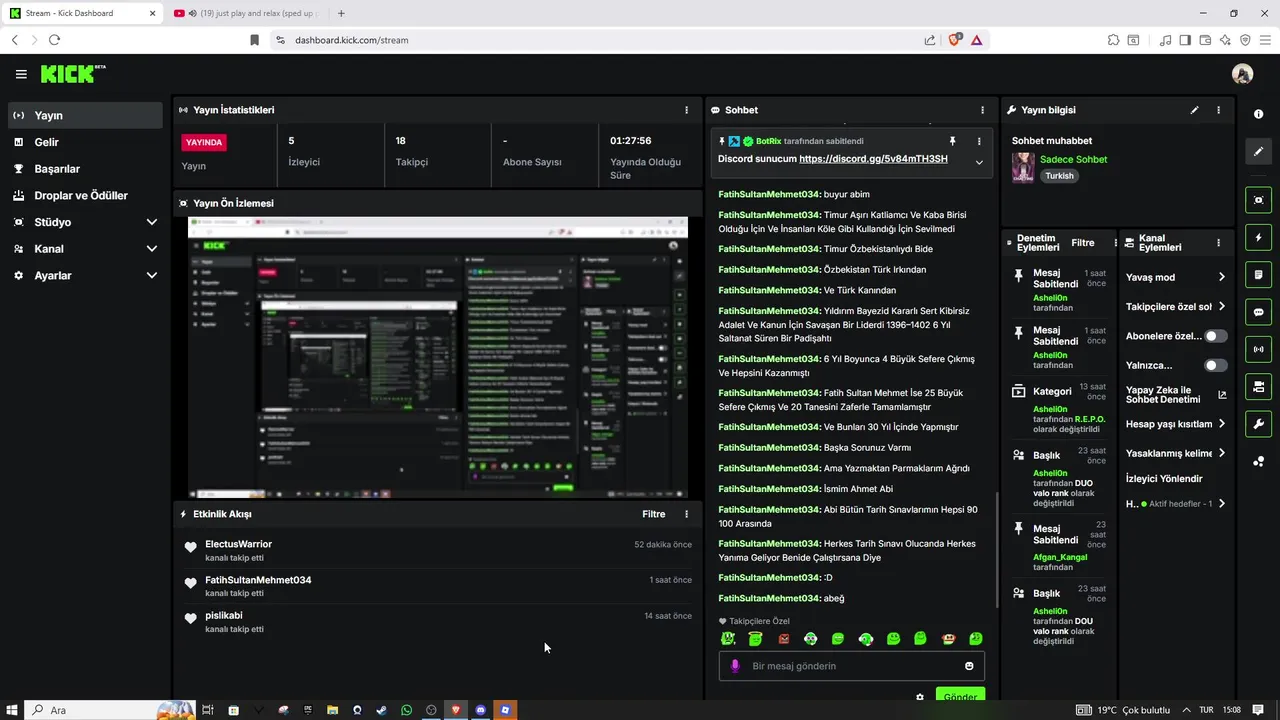The height and width of the screenshot is (720, 1280).
Task: Toggle the stream preview widget icon
Action: tap(1258, 200)
